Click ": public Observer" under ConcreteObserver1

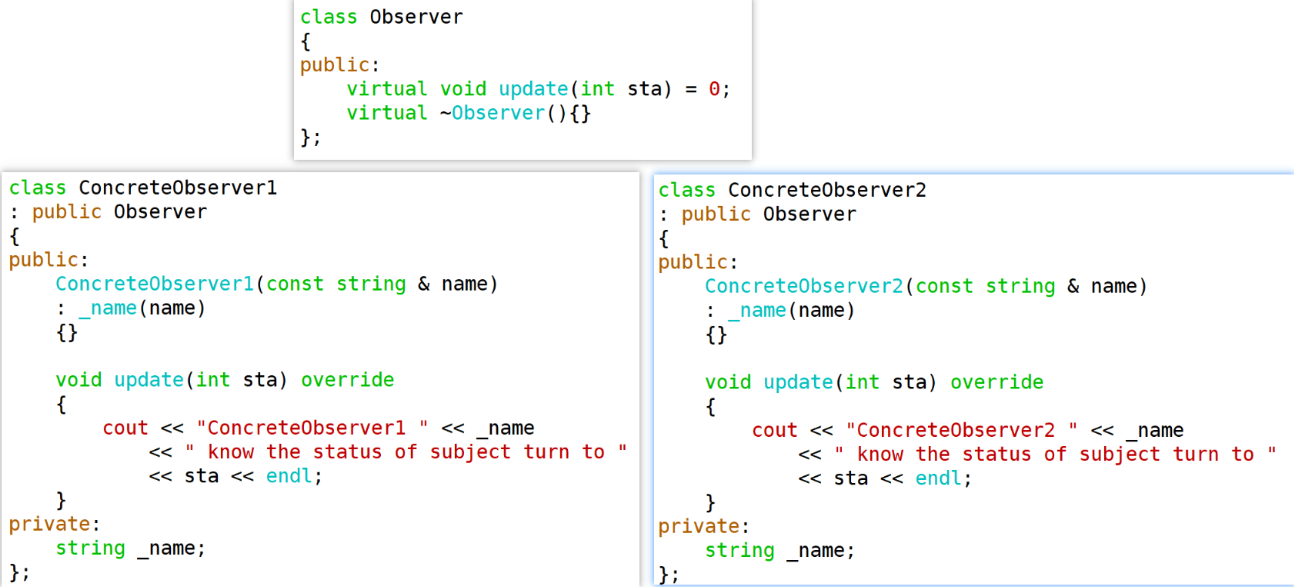[x=108, y=212]
